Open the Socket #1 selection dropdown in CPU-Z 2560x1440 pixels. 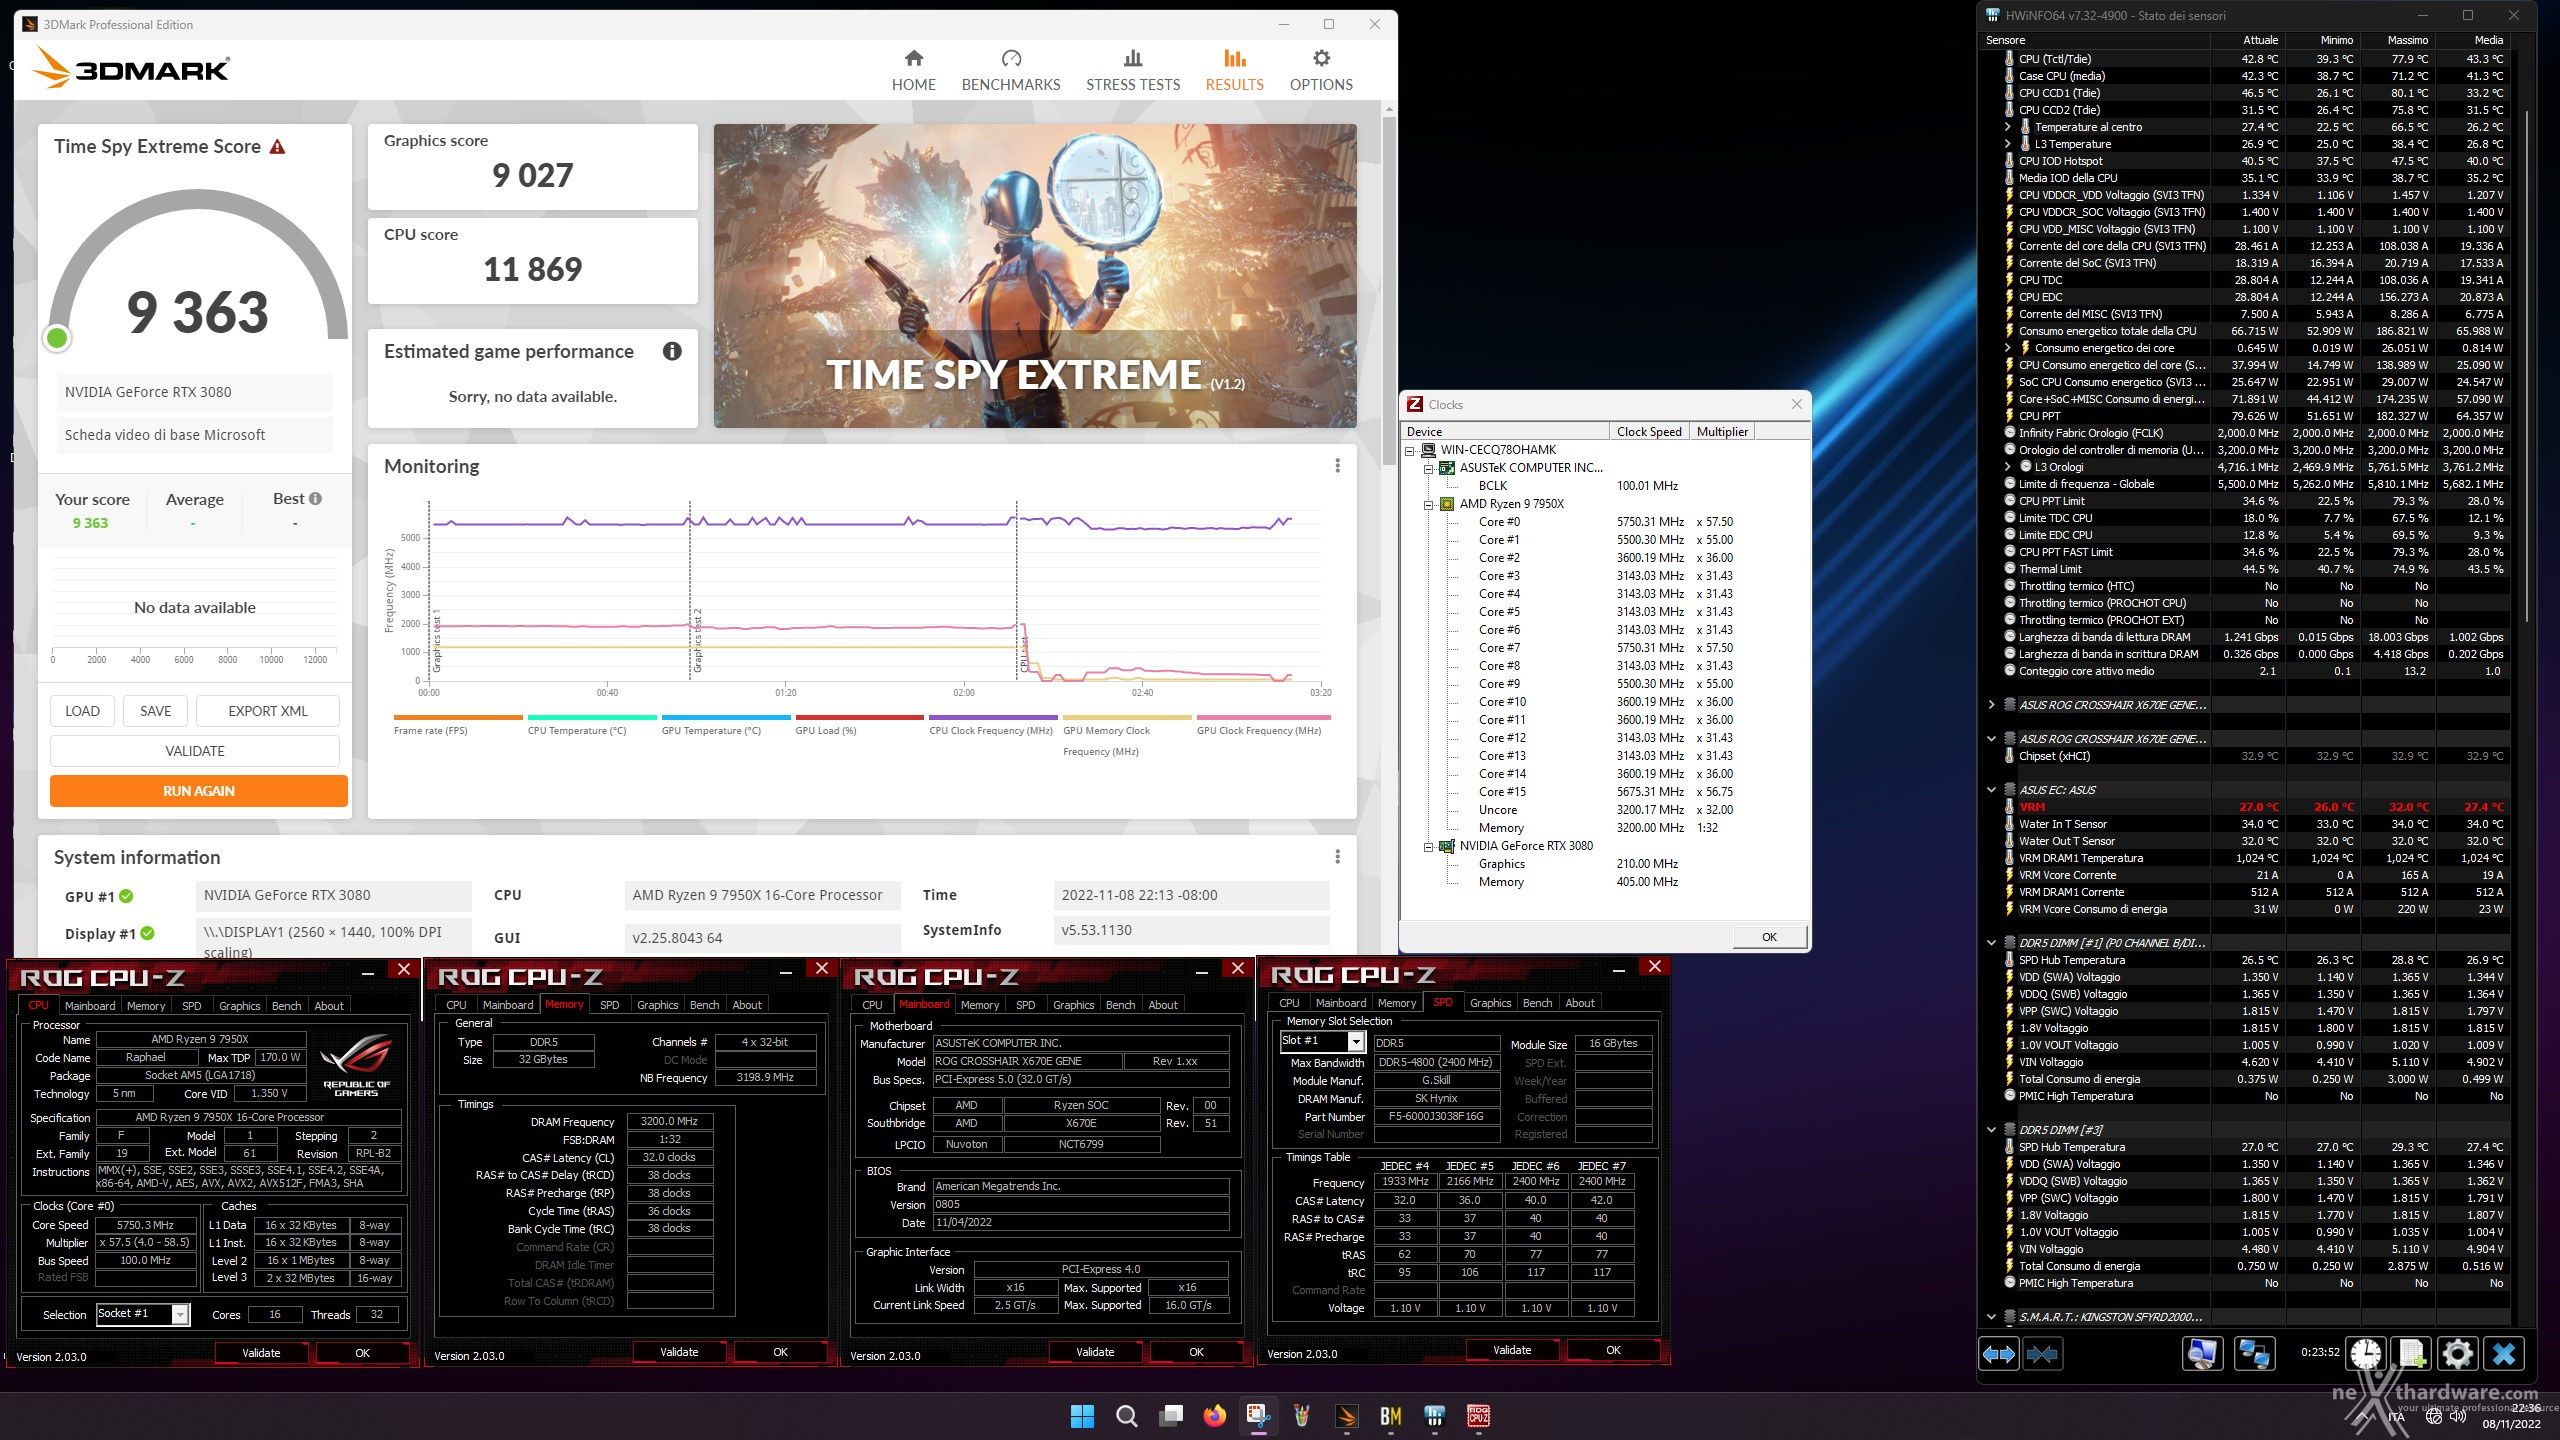point(180,1314)
